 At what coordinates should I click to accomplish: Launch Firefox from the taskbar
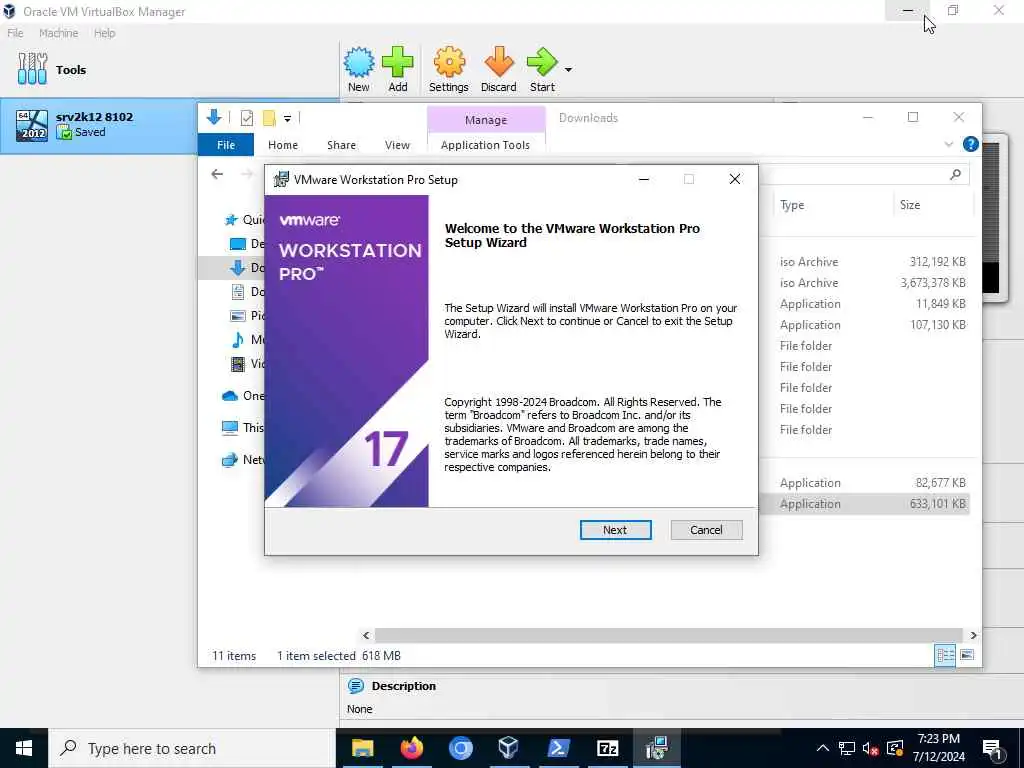(x=411, y=748)
